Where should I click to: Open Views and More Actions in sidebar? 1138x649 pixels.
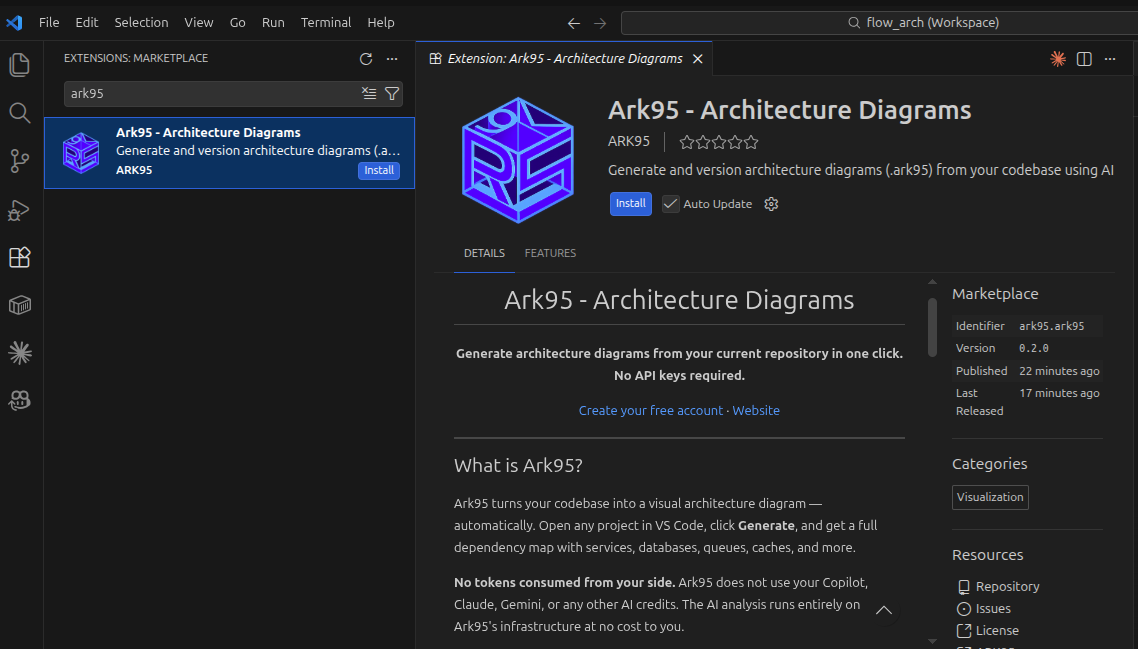pos(392,59)
